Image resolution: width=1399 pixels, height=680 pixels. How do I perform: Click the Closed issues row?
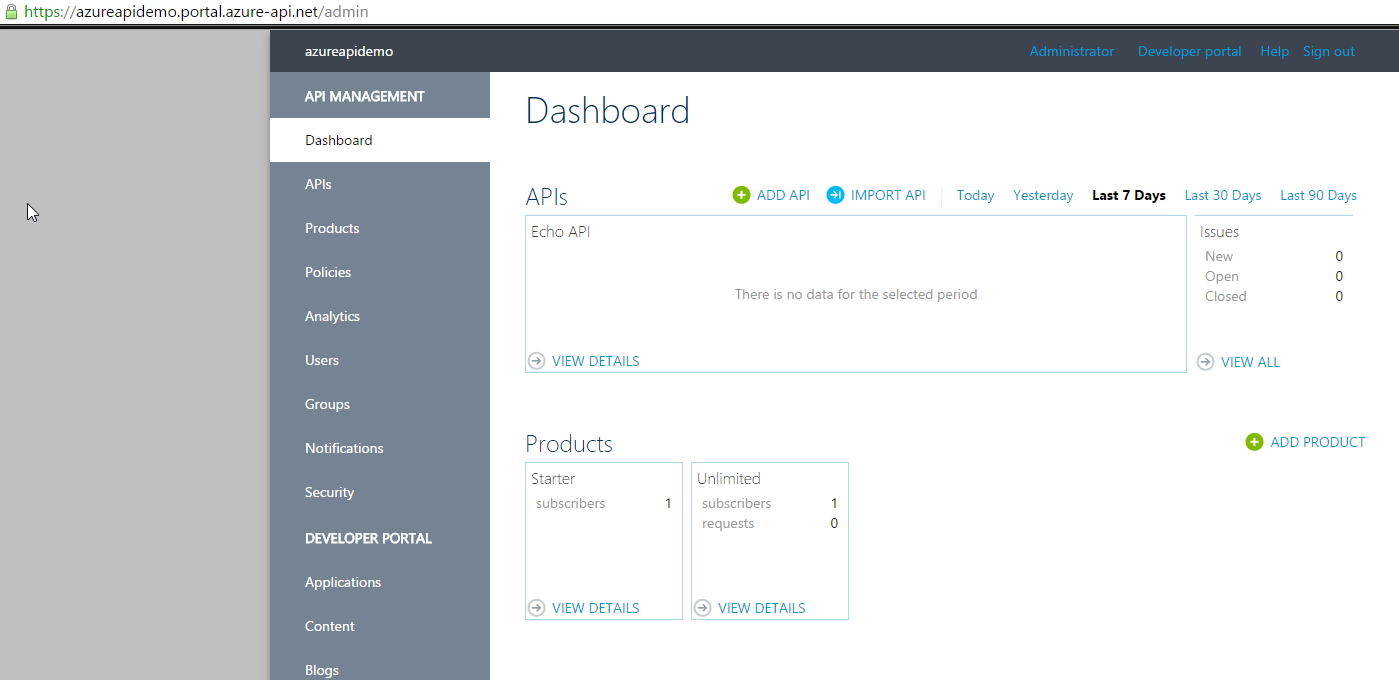click(1273, 296)
